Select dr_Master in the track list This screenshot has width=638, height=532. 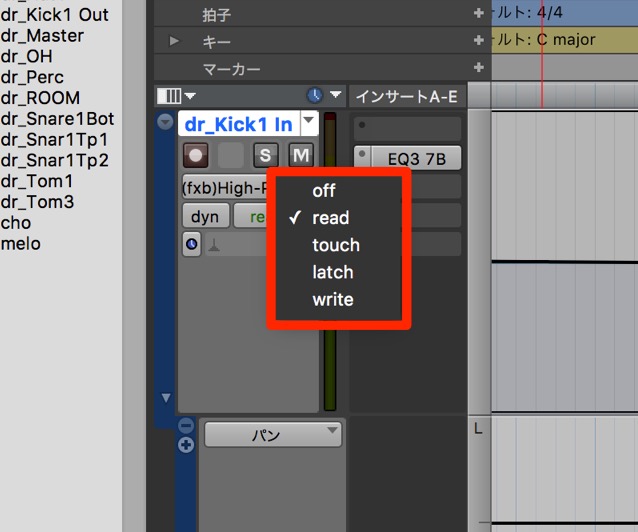tap(42, 36)
